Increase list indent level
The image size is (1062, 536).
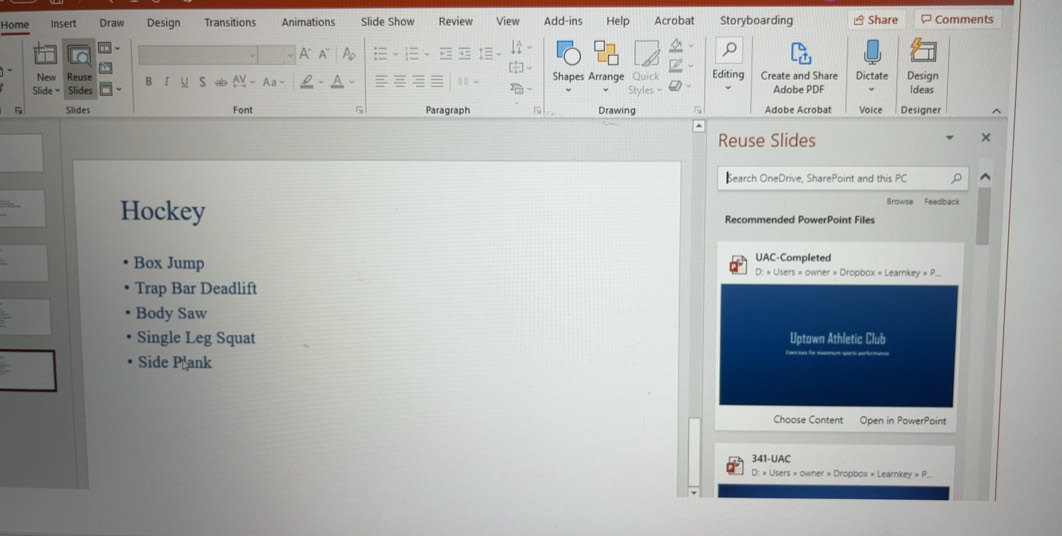click(464, 54)
